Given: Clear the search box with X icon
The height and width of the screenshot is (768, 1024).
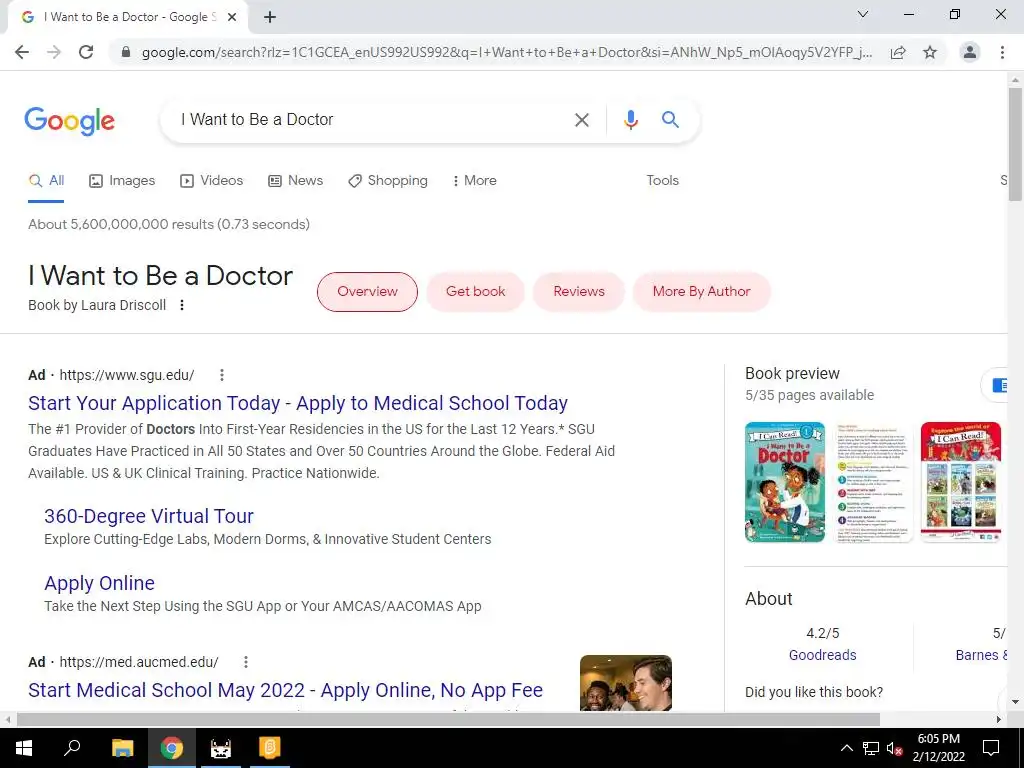Looking at the screenshot, I should coord(581,120).
